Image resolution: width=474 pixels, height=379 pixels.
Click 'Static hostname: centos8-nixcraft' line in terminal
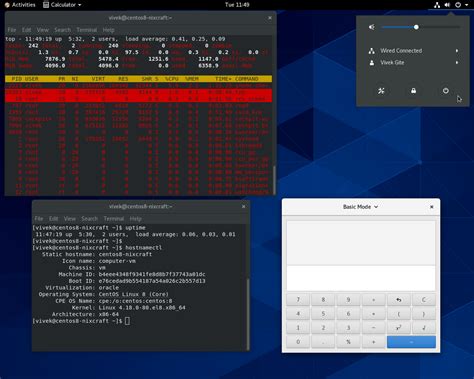97,254
